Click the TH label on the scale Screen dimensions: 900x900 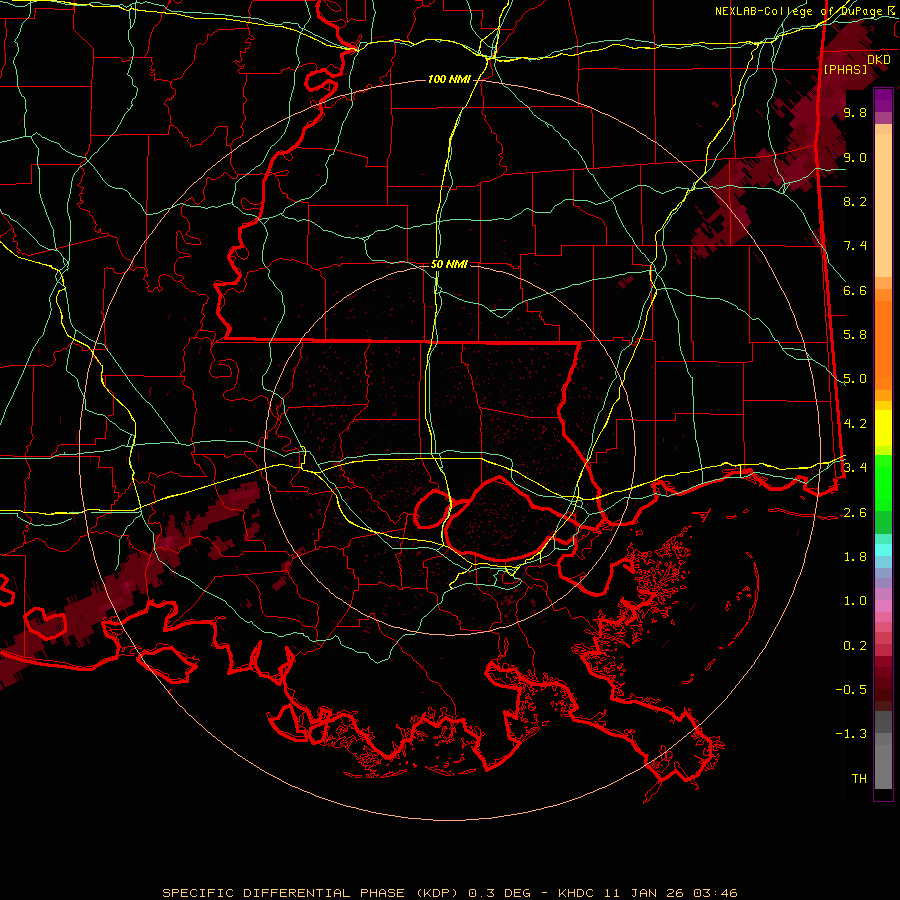click(859, 779)
